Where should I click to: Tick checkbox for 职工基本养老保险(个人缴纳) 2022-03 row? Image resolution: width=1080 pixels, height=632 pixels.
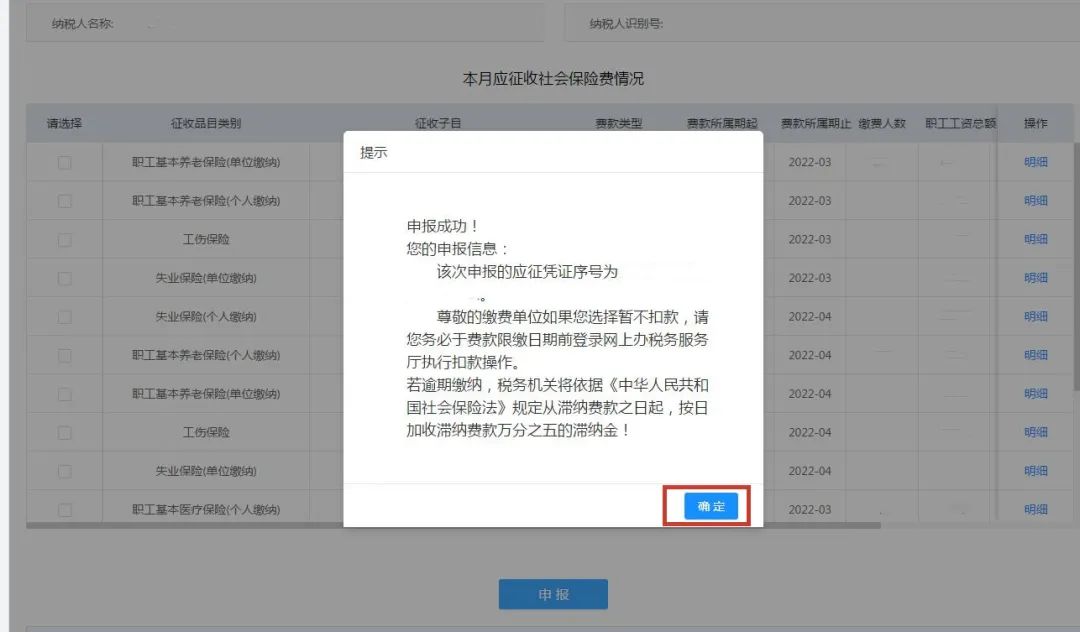[65, 201]
